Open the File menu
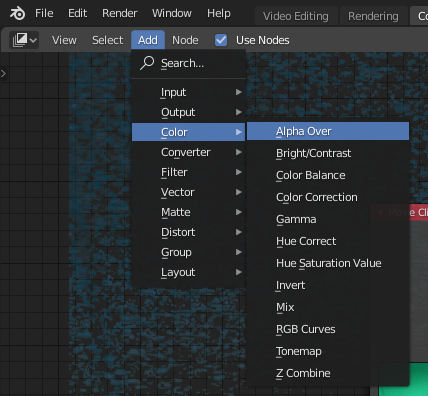 pos(44,13)
